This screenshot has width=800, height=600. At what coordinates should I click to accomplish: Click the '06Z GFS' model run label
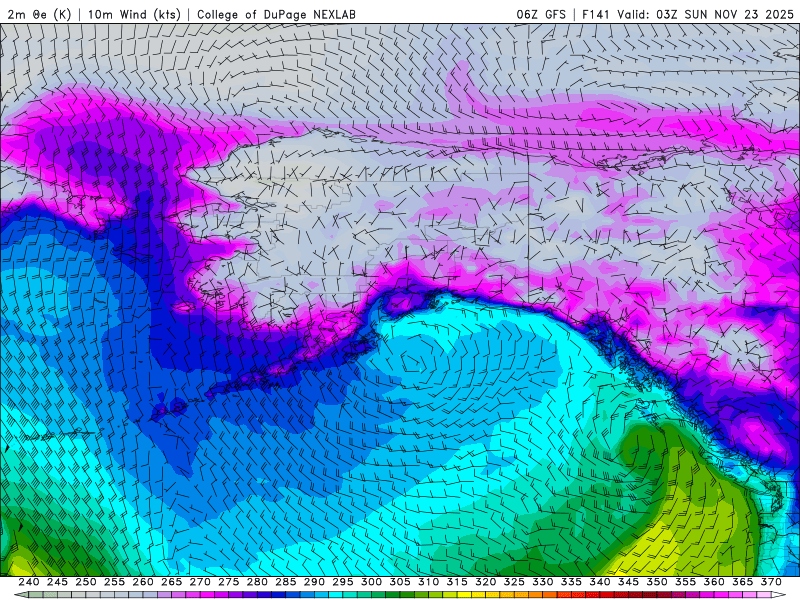pyautogui.click(x=541, y=14)
